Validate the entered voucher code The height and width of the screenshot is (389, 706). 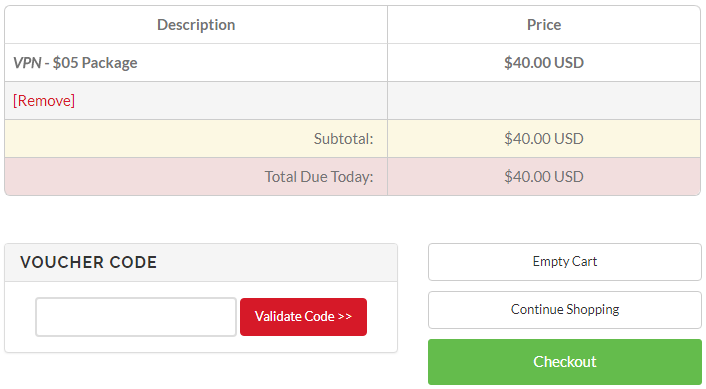pyautogui.click(x=303, y=317)
